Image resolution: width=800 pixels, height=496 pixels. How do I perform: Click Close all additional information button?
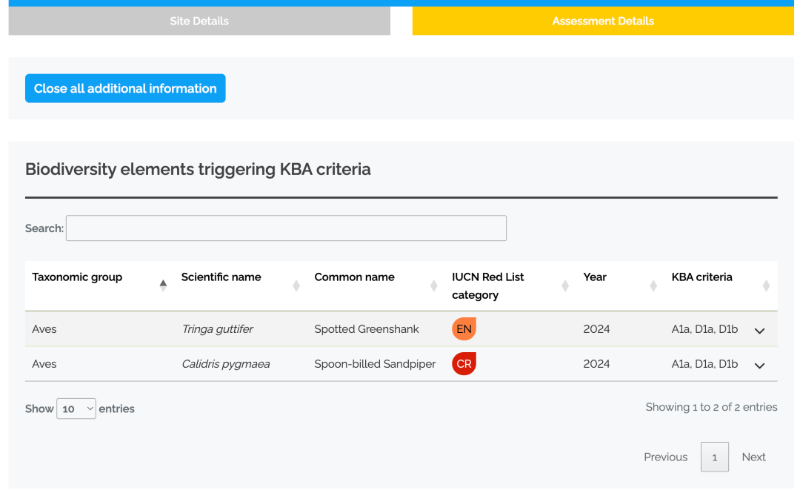tap(125, 88)
